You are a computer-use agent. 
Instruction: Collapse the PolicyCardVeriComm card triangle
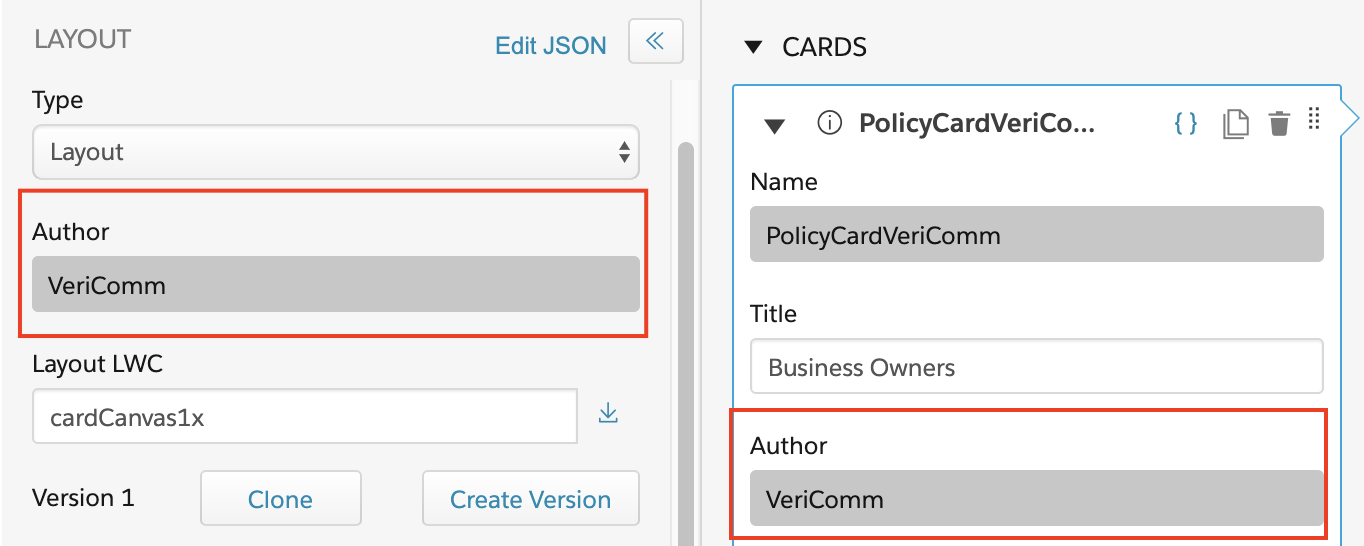point(774,125)
